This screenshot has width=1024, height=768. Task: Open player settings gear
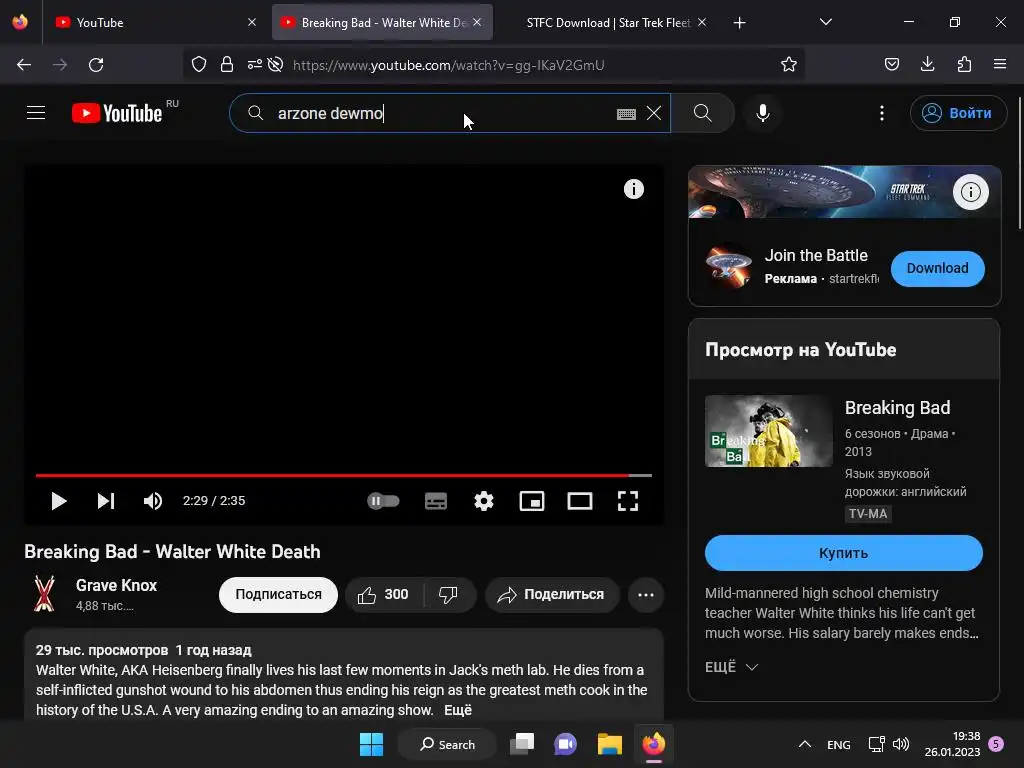coord(483,501)
